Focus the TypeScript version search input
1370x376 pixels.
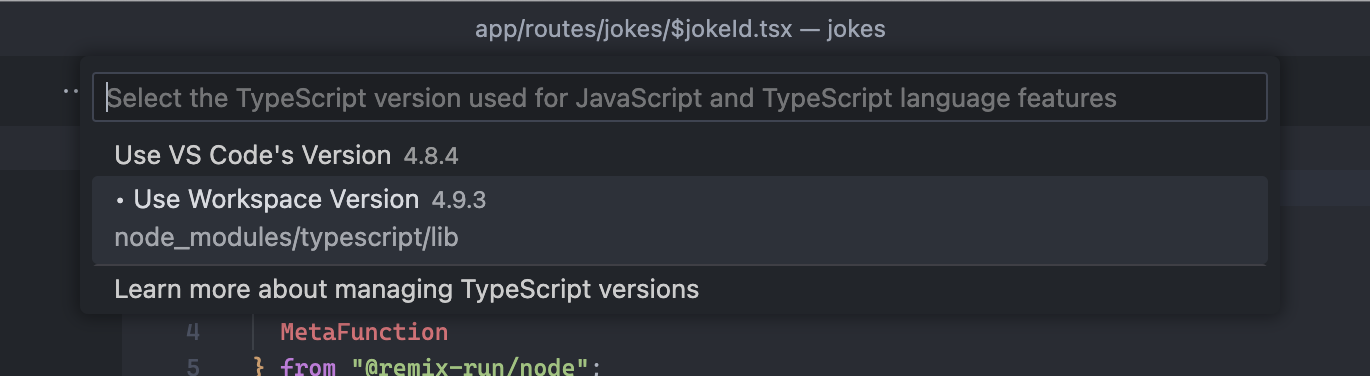click(680, 98)
